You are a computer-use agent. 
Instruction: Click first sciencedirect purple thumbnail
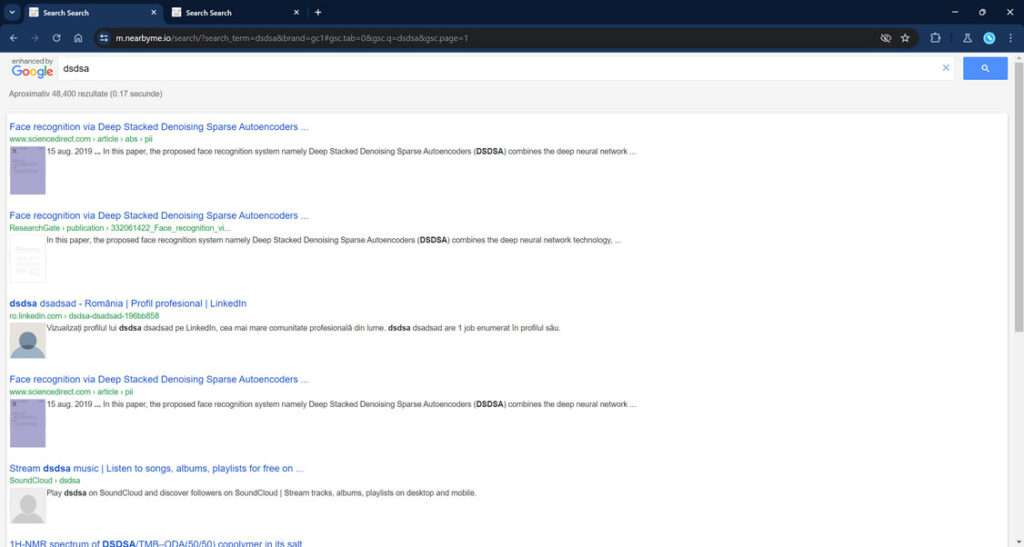[27, 170]
